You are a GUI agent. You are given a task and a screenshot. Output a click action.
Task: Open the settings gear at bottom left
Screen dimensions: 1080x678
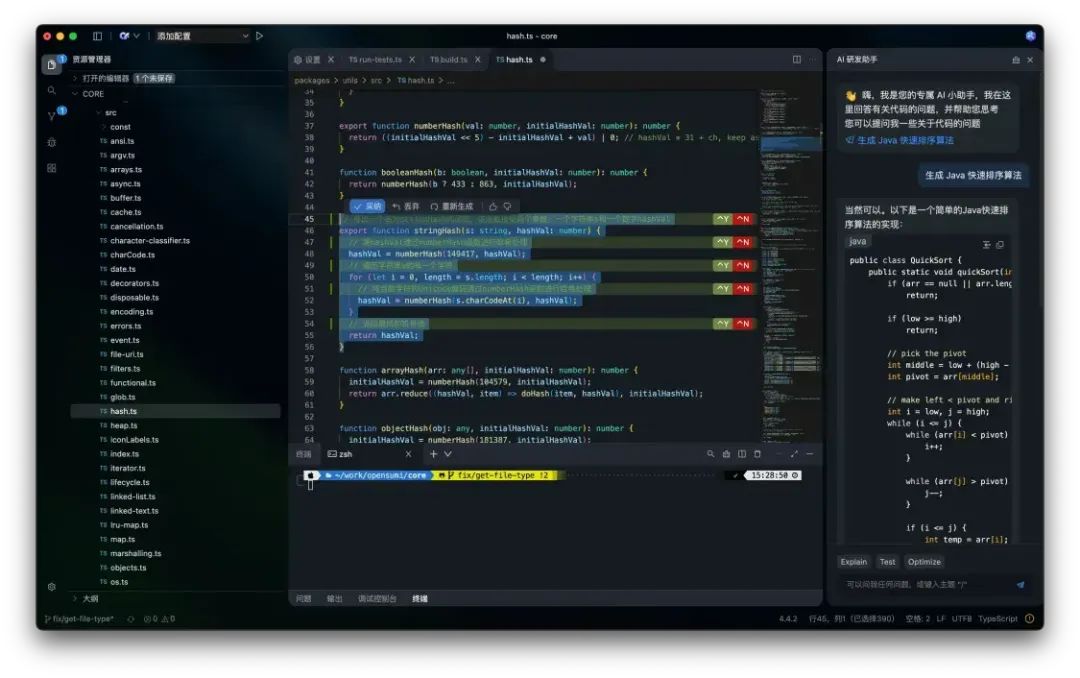(53, 588)
